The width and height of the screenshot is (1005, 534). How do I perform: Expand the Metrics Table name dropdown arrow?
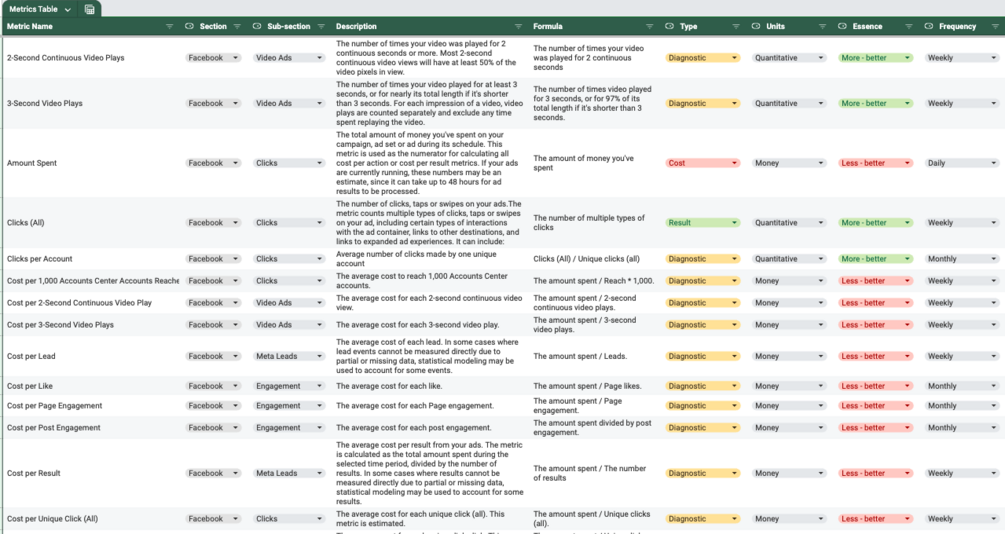(67, 10)
